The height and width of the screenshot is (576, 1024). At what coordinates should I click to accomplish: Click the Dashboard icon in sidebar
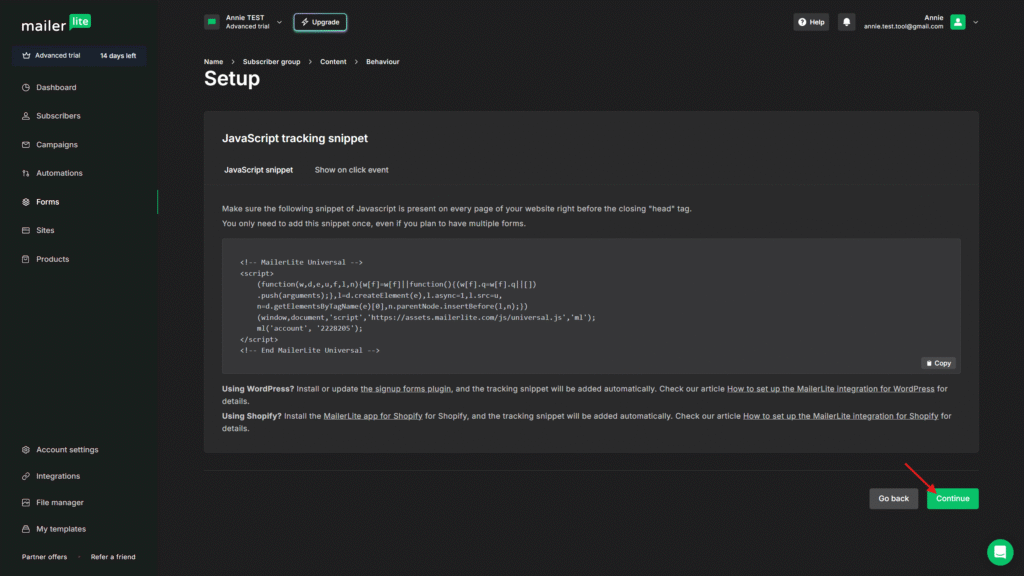pos(26,88)
